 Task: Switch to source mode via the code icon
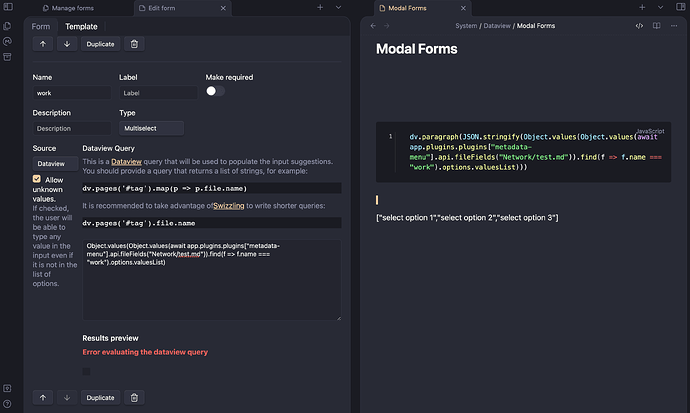click(x=639, y=26)
